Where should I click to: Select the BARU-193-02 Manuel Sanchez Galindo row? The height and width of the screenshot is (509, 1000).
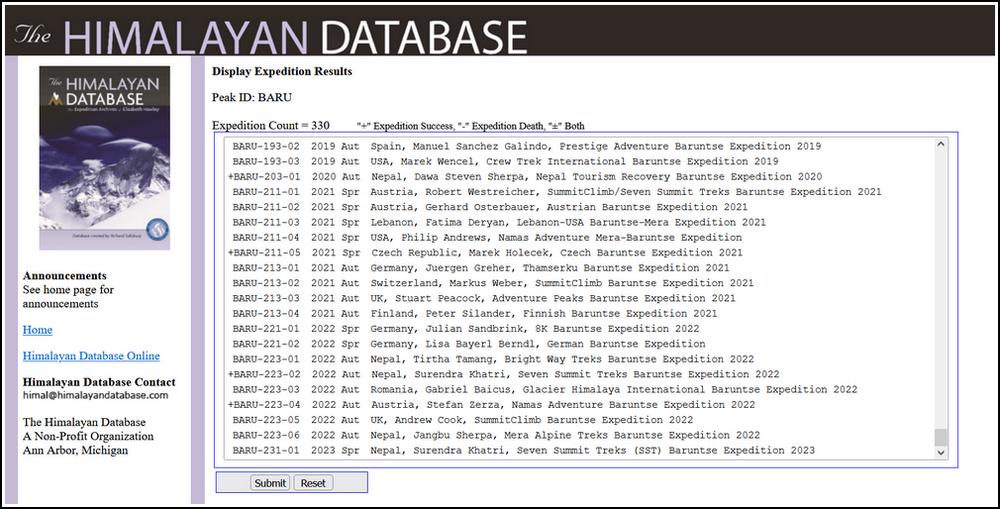[579, 146]
